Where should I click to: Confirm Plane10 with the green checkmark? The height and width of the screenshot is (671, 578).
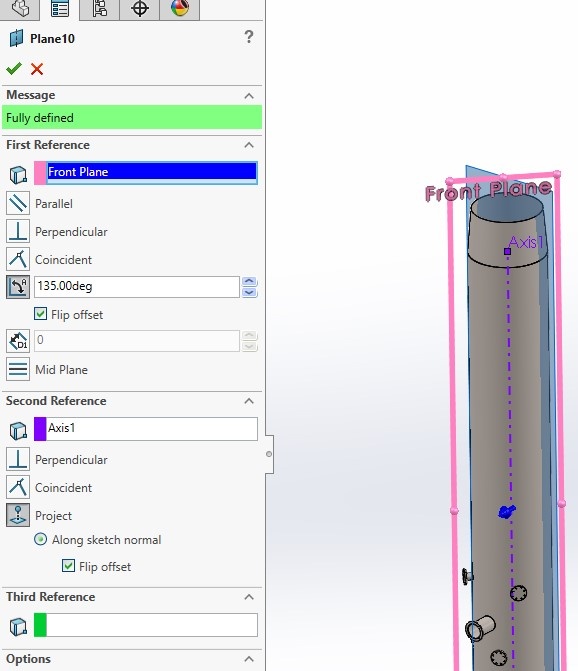pyautogui.click(x=14, y=68)
